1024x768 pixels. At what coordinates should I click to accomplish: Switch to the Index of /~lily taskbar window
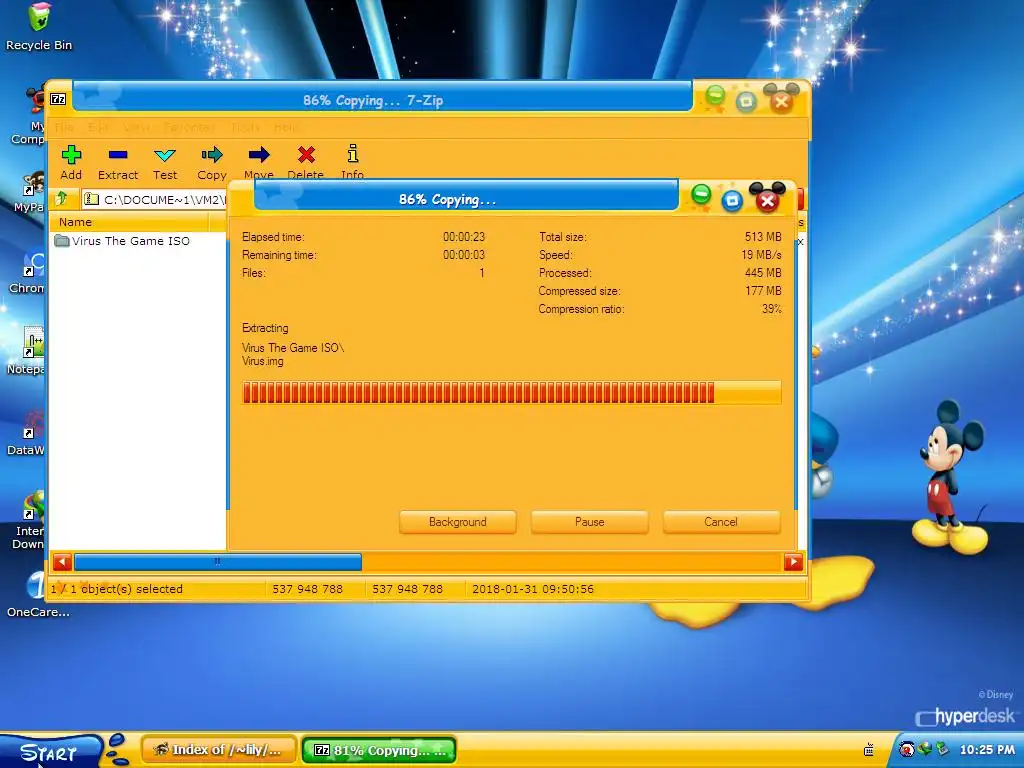pyautogui.click(x=219, y=750)
